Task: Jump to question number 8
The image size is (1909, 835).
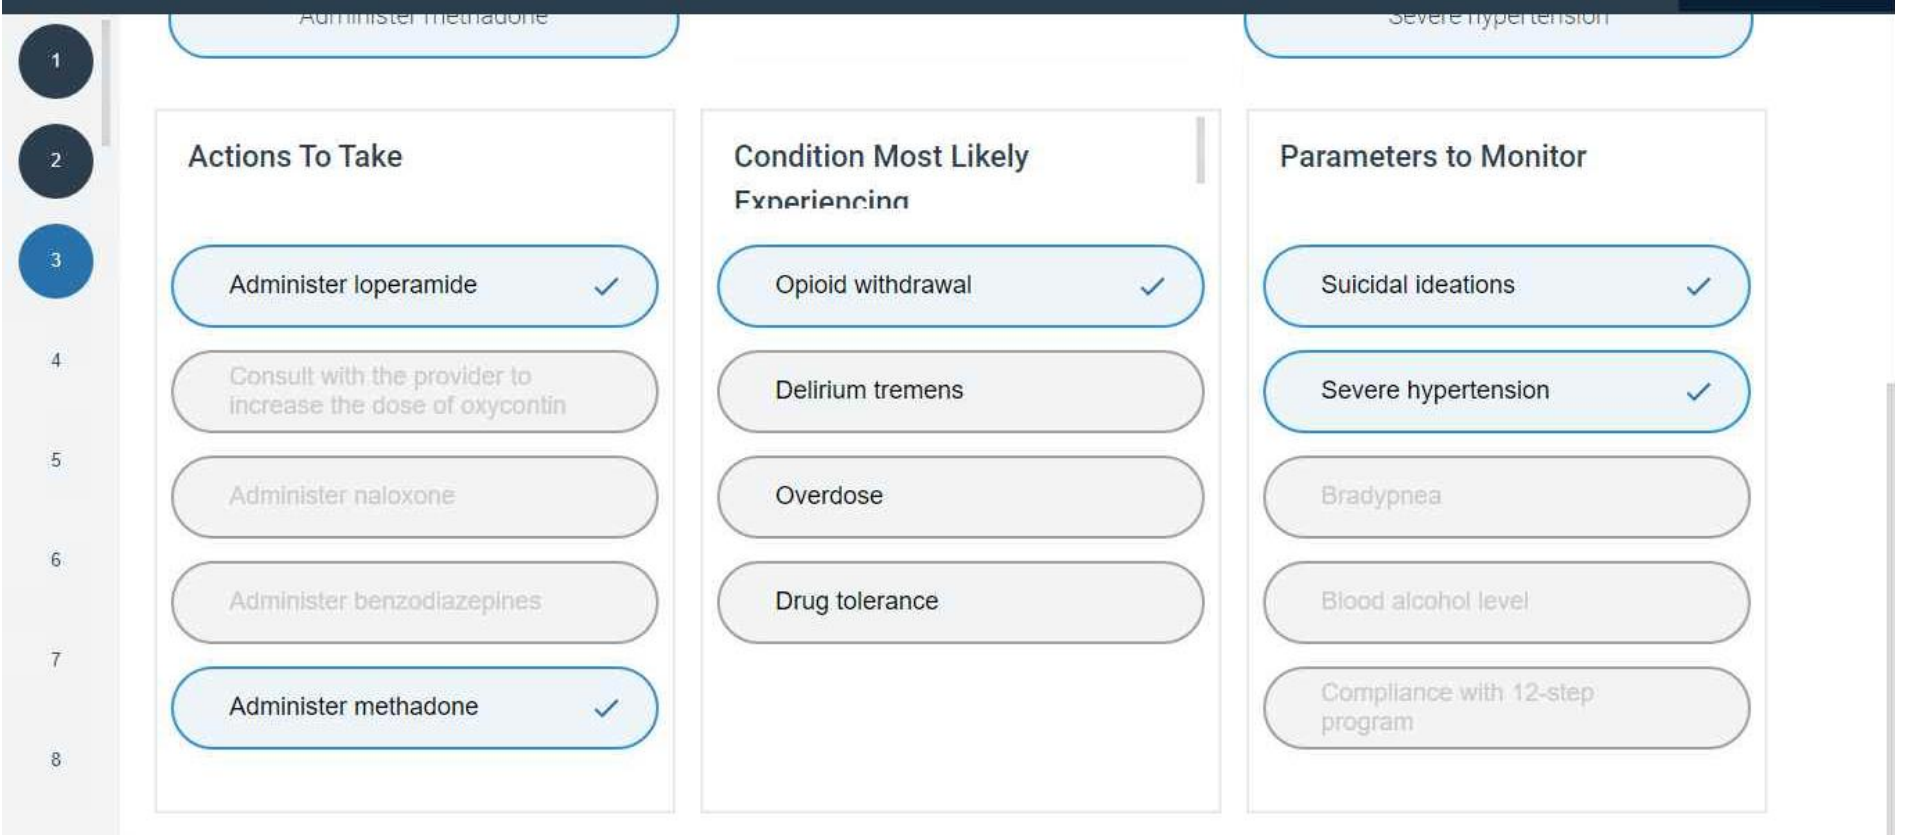Action: (56, 760)
